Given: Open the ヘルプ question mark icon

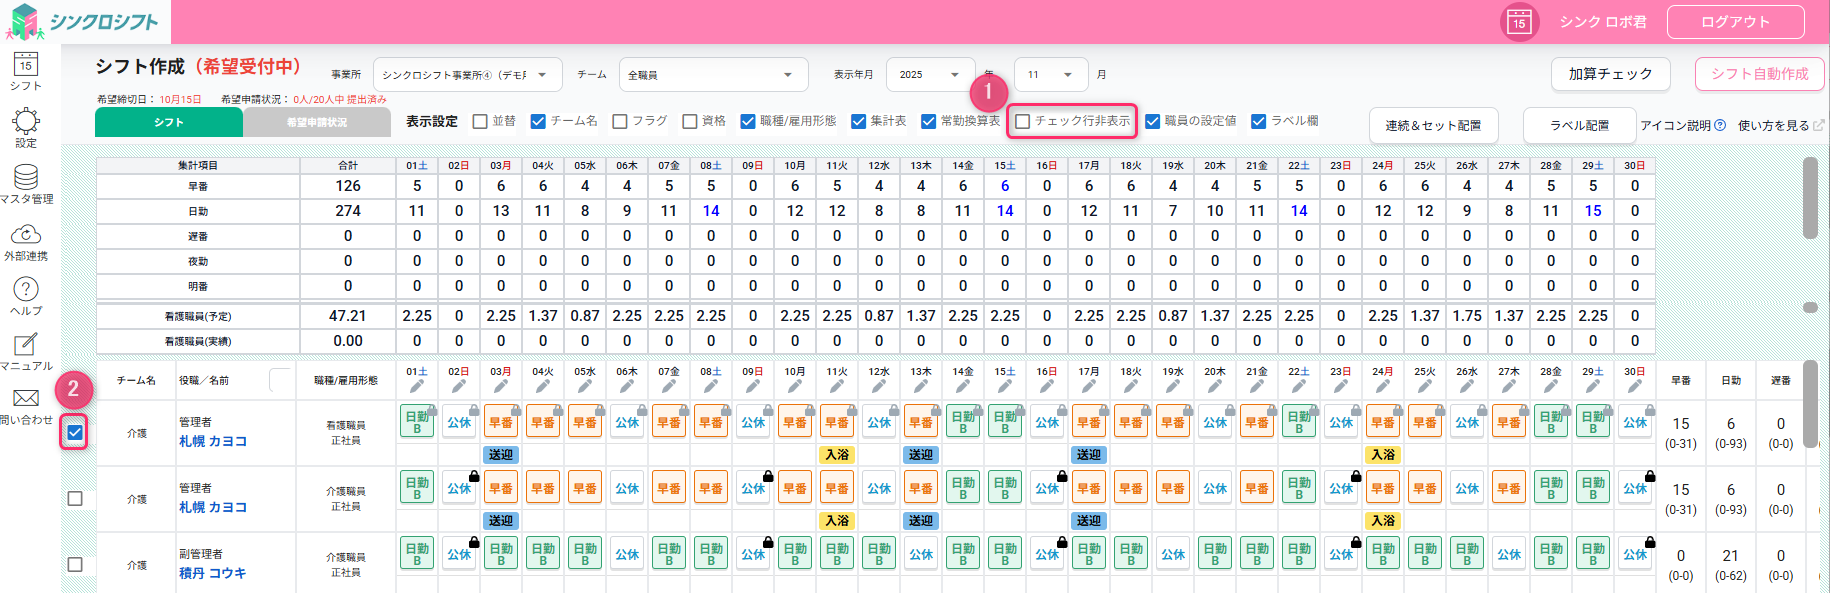Looking at the screenshot, I should [26, 290].
